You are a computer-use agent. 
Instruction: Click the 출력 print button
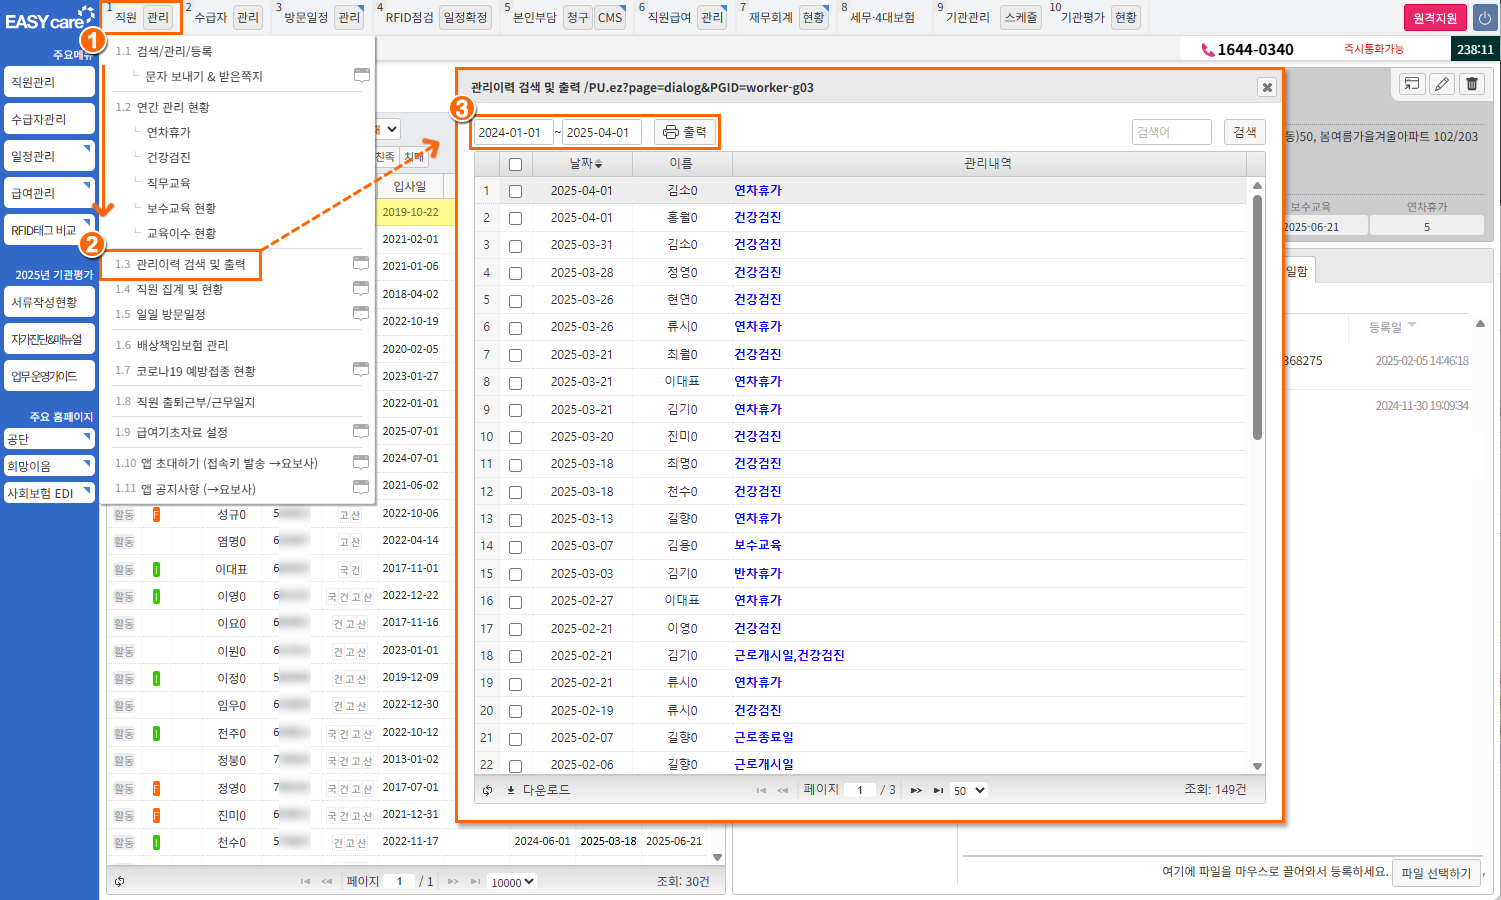[x=685, y=132]
